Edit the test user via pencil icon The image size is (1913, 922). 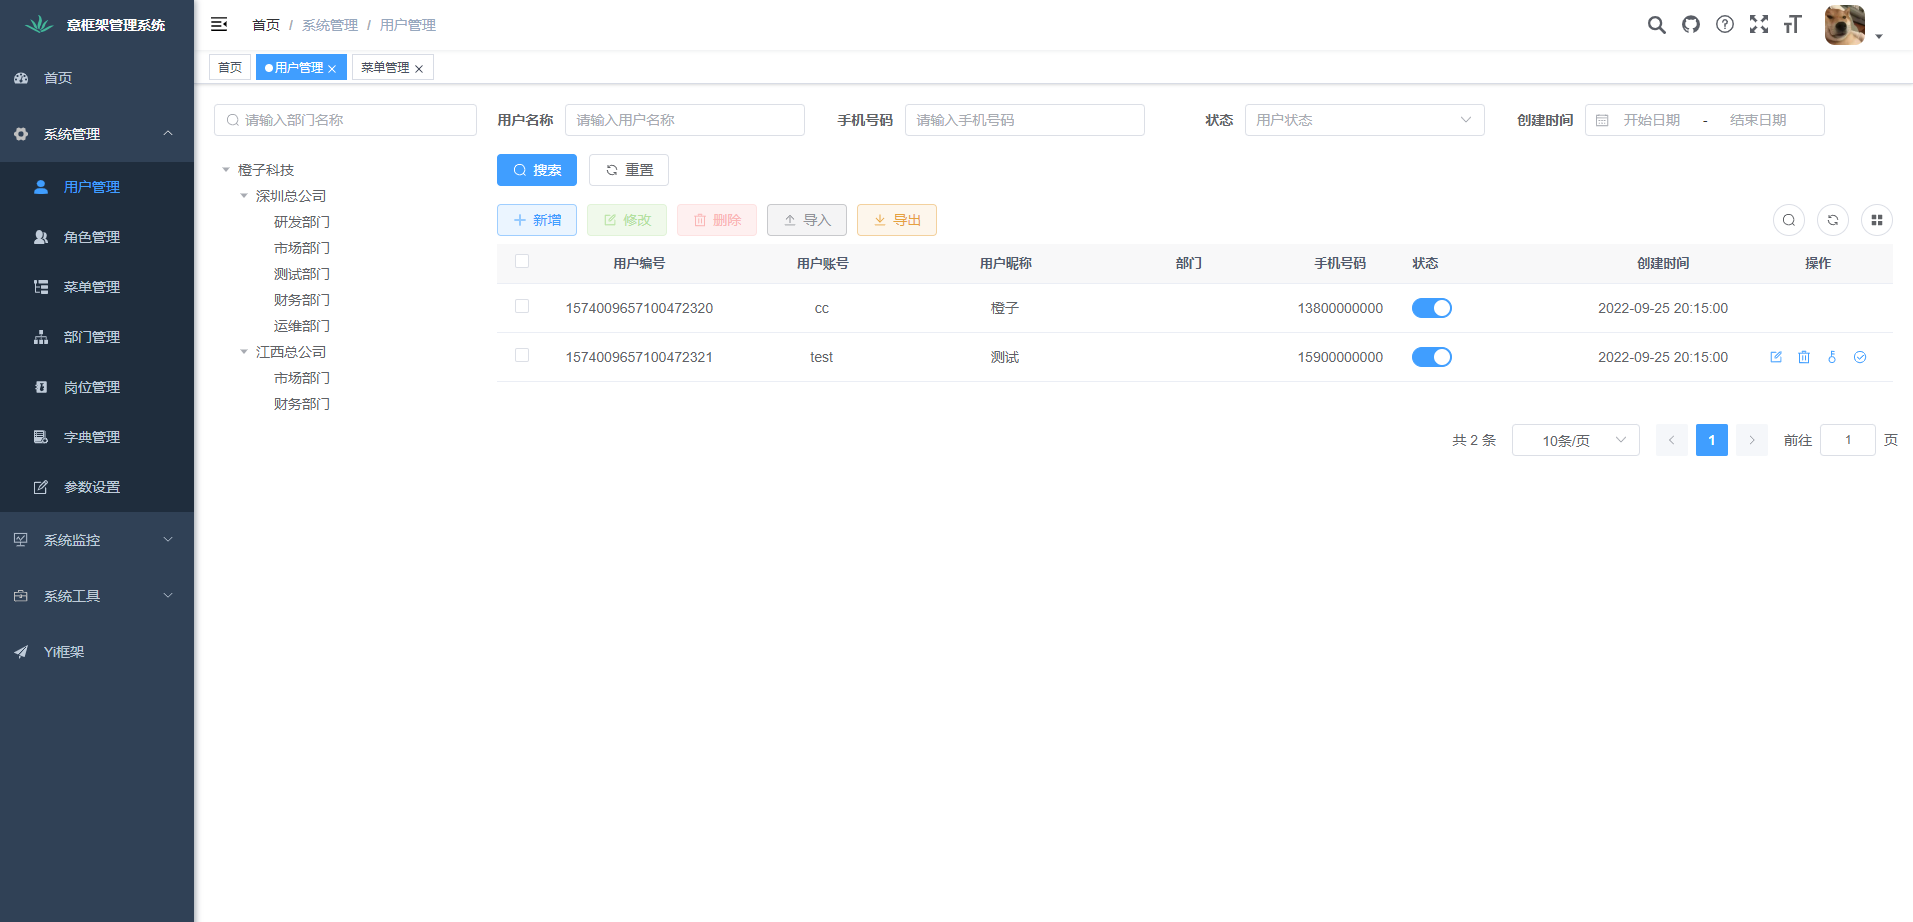(1776, 357)
